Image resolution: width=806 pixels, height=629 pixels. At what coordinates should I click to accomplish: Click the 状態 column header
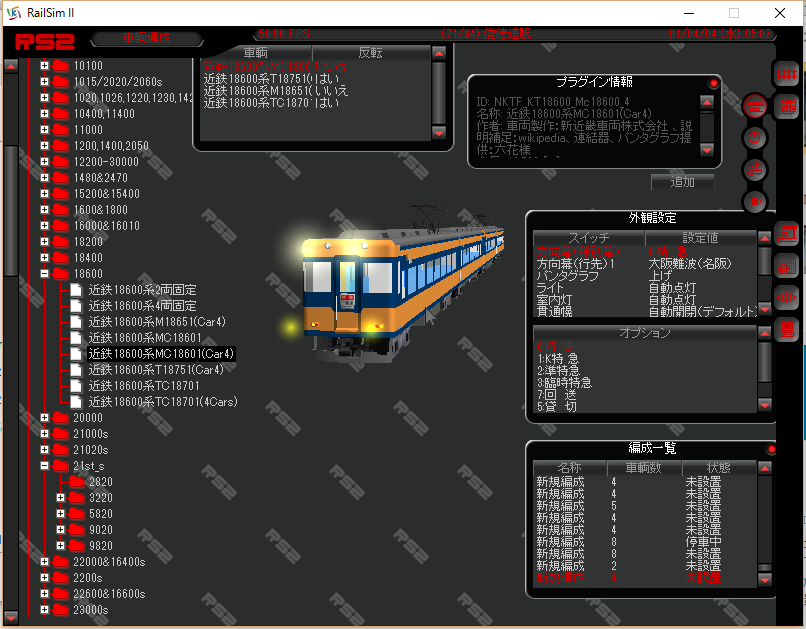(x=719, y=468)
